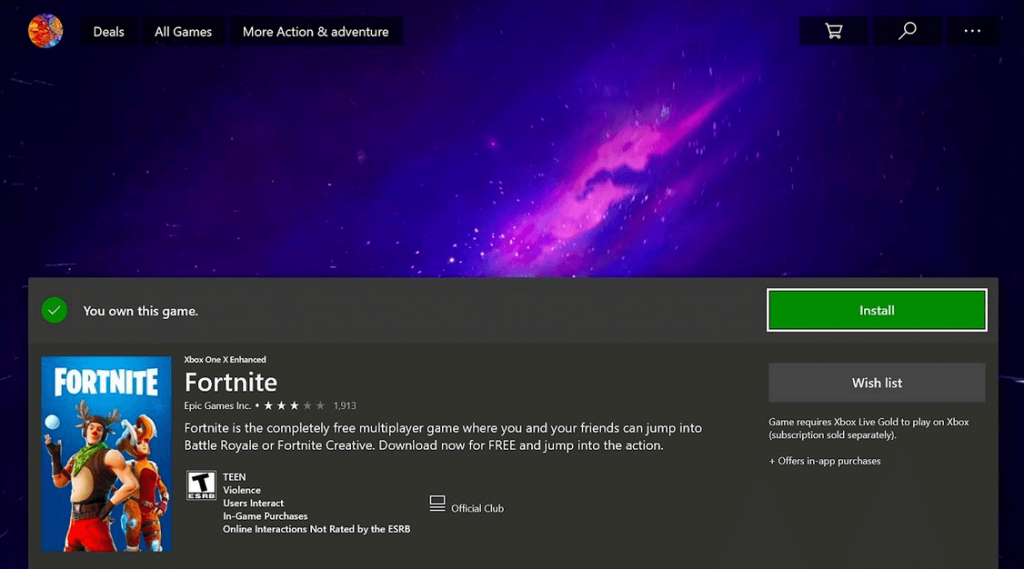The height and width of the screenshot is (569, 1024).
Task: Click the Fortnite game title
Action: (231, 382)
